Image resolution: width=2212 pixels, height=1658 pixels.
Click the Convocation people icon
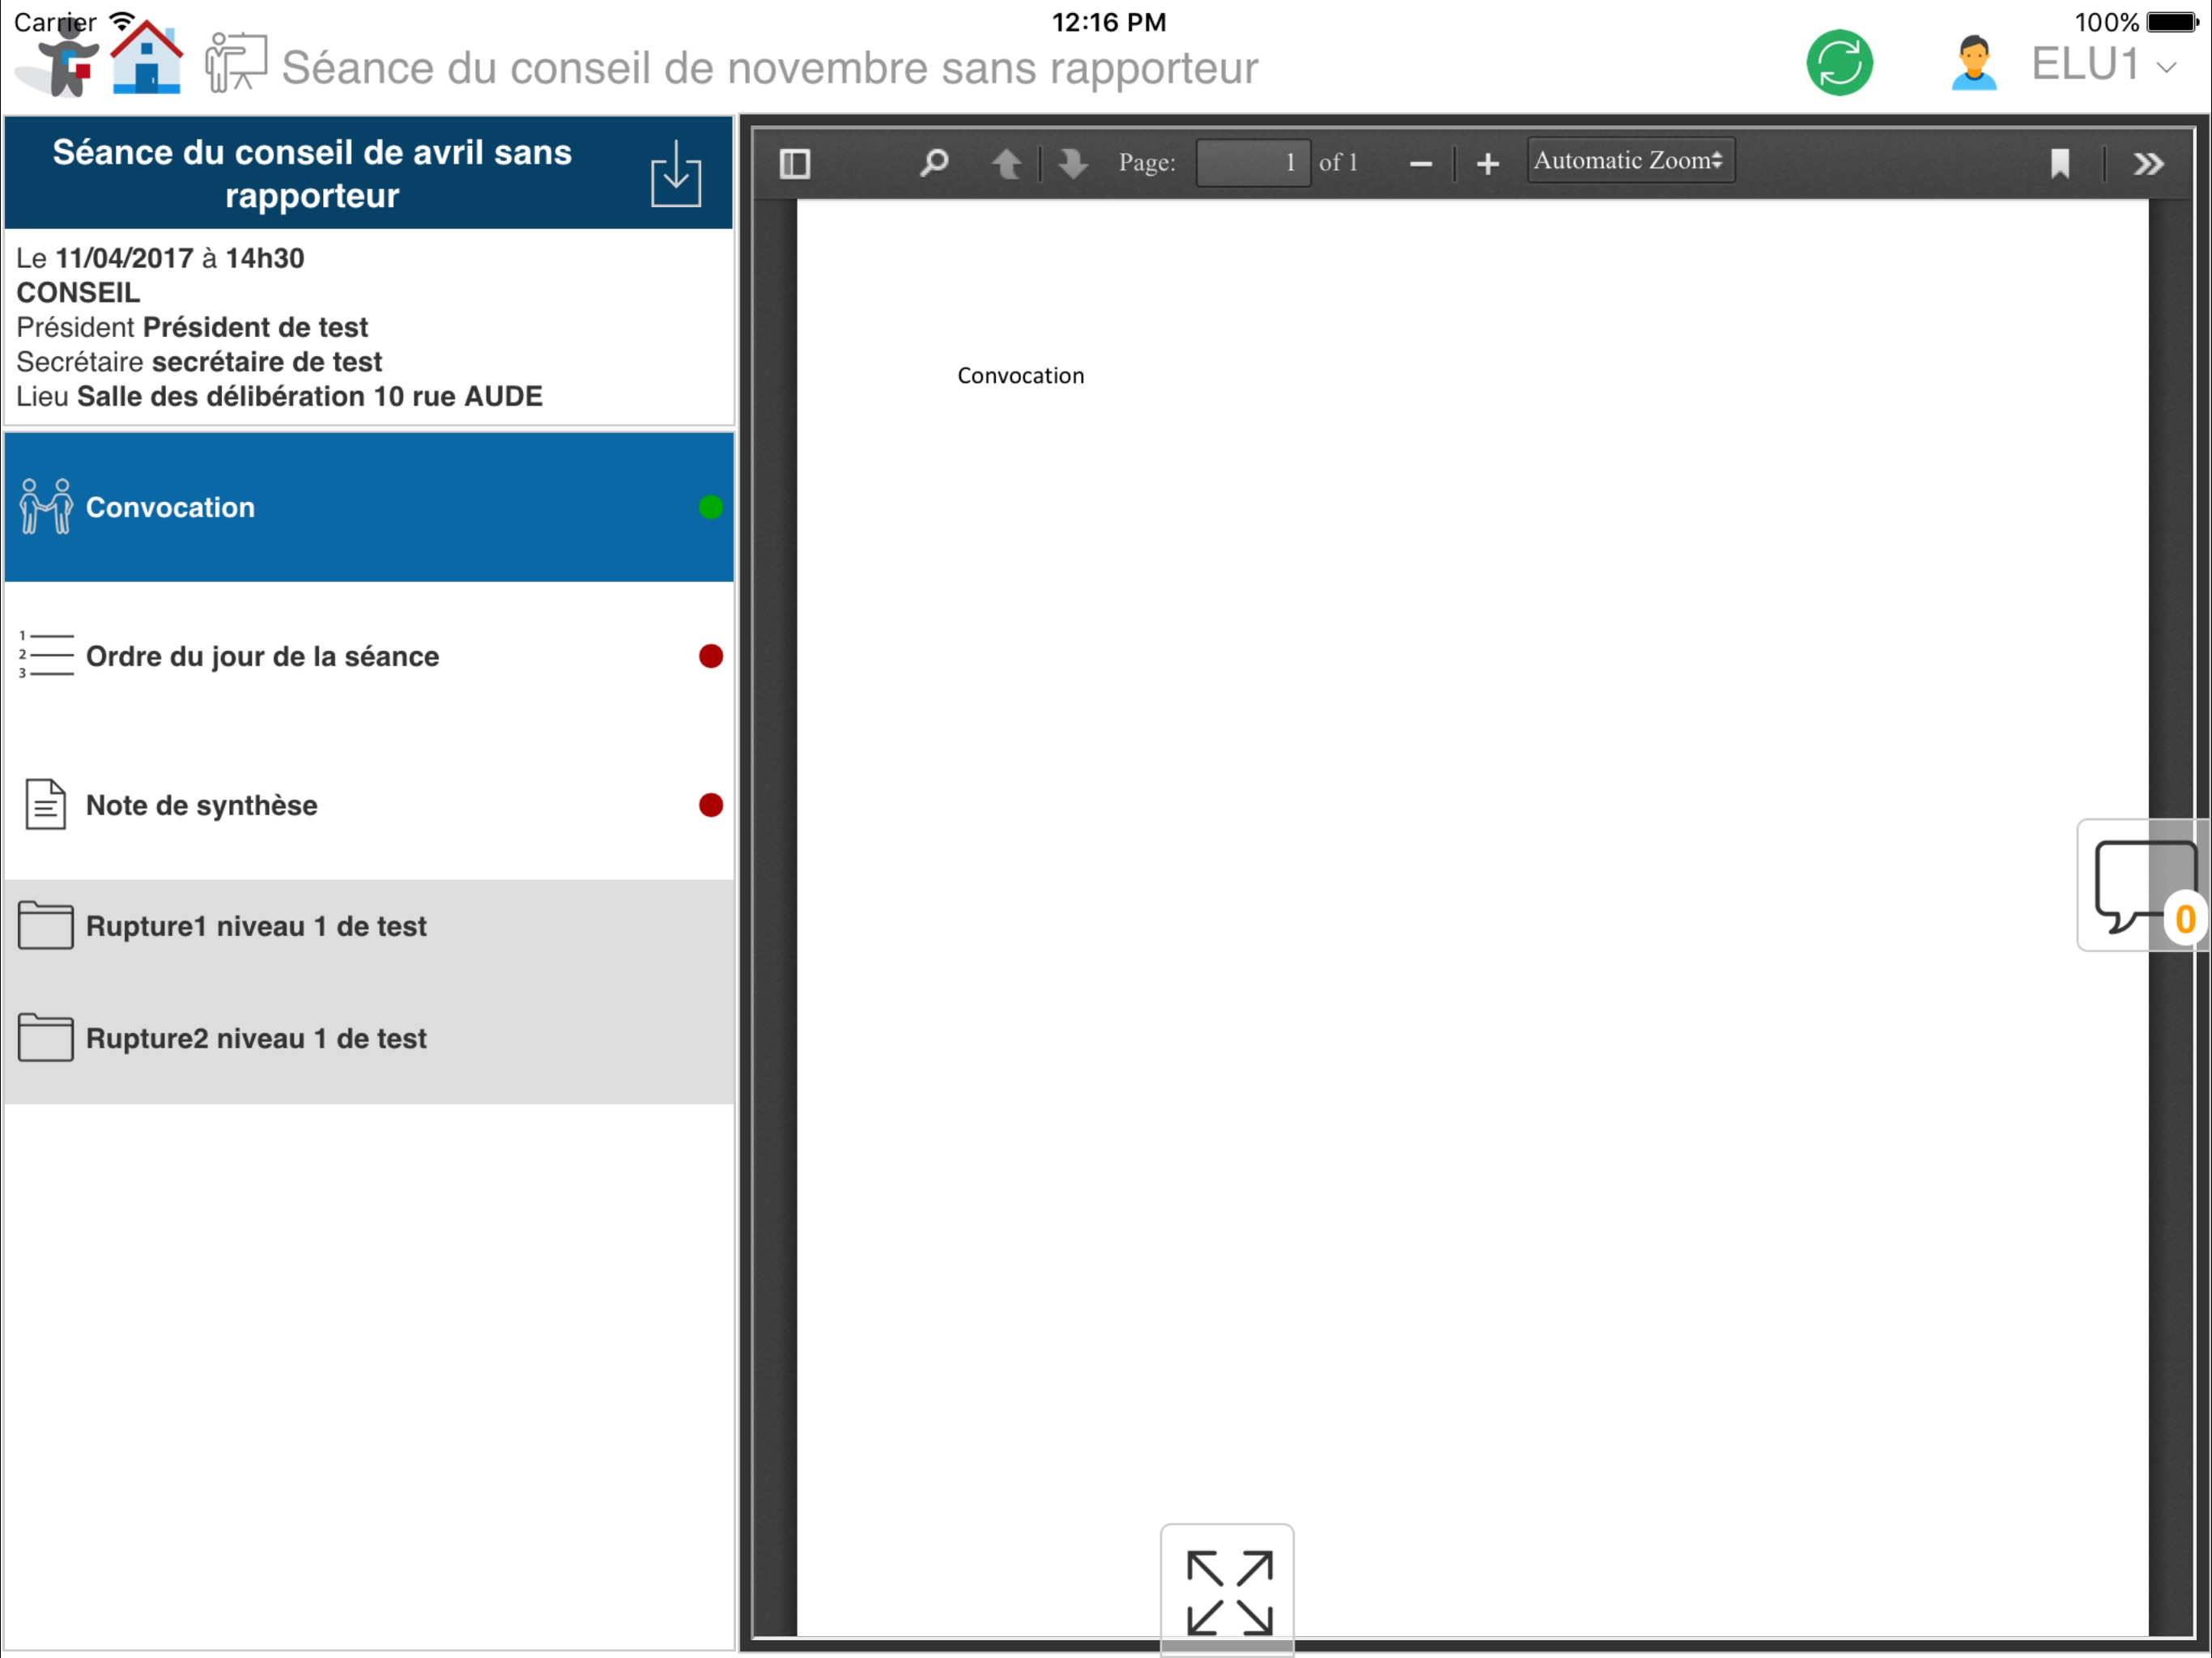tap(46, 507)
